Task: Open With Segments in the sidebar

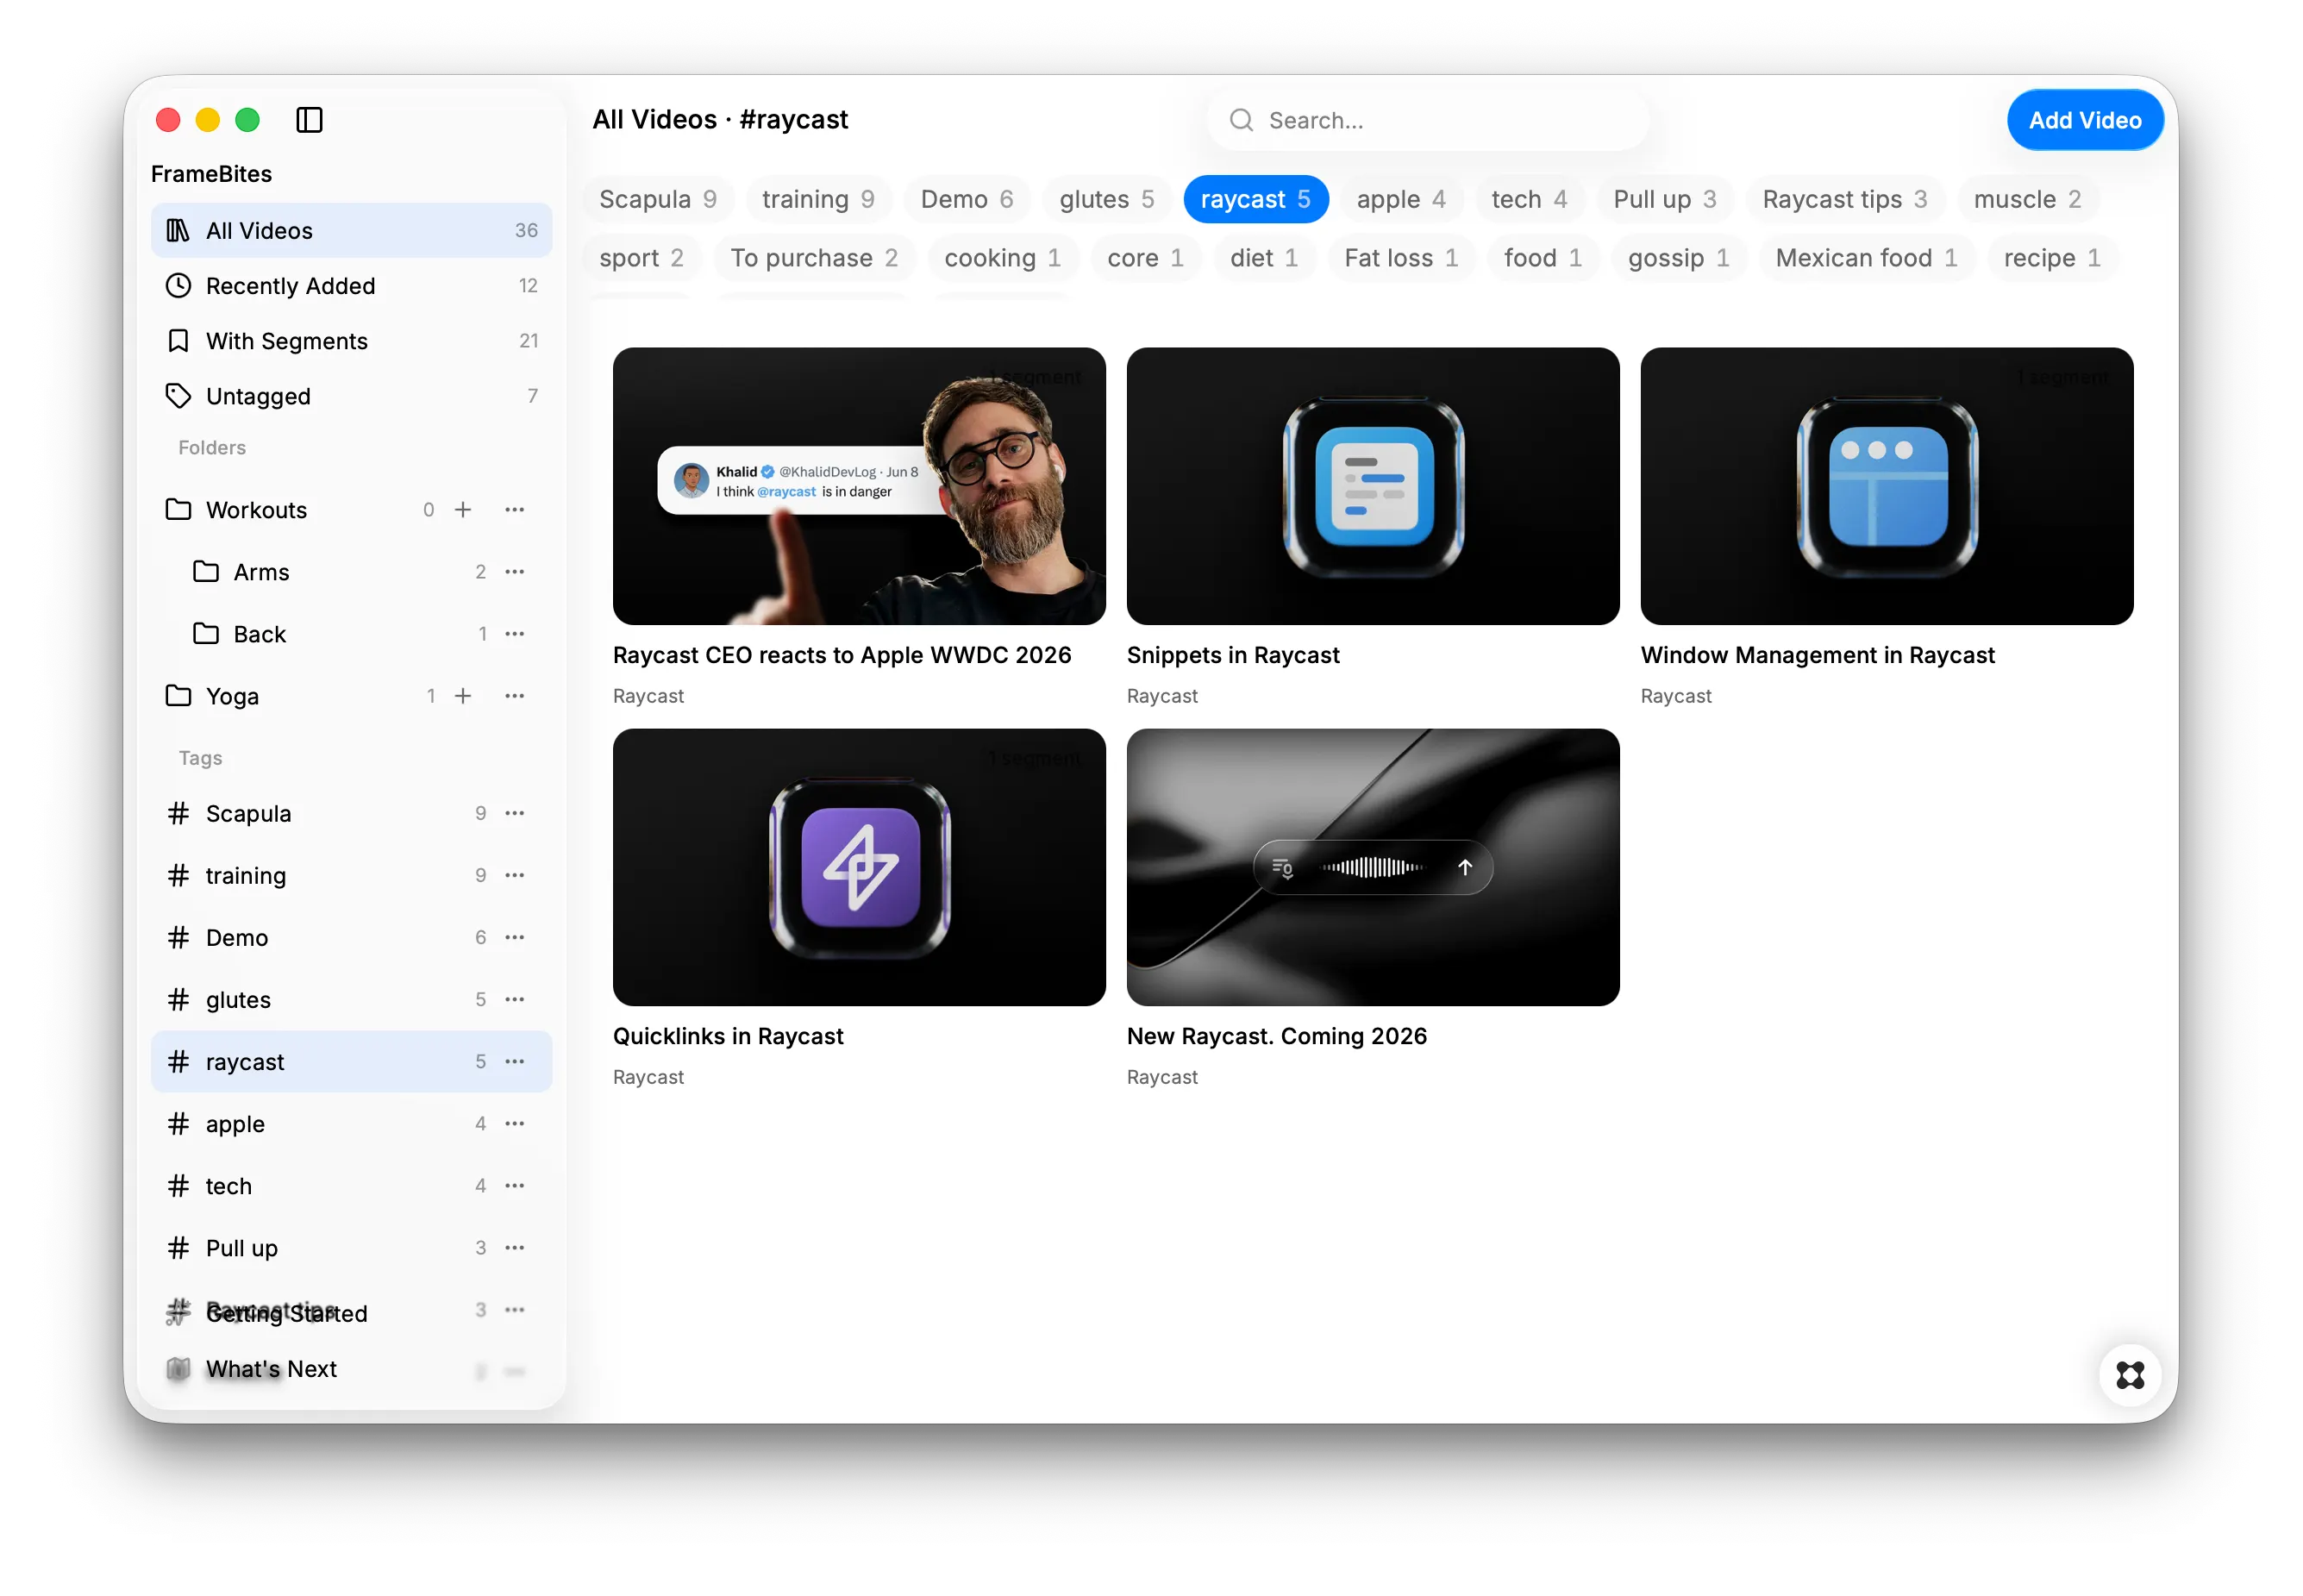Action: (351, 341)
